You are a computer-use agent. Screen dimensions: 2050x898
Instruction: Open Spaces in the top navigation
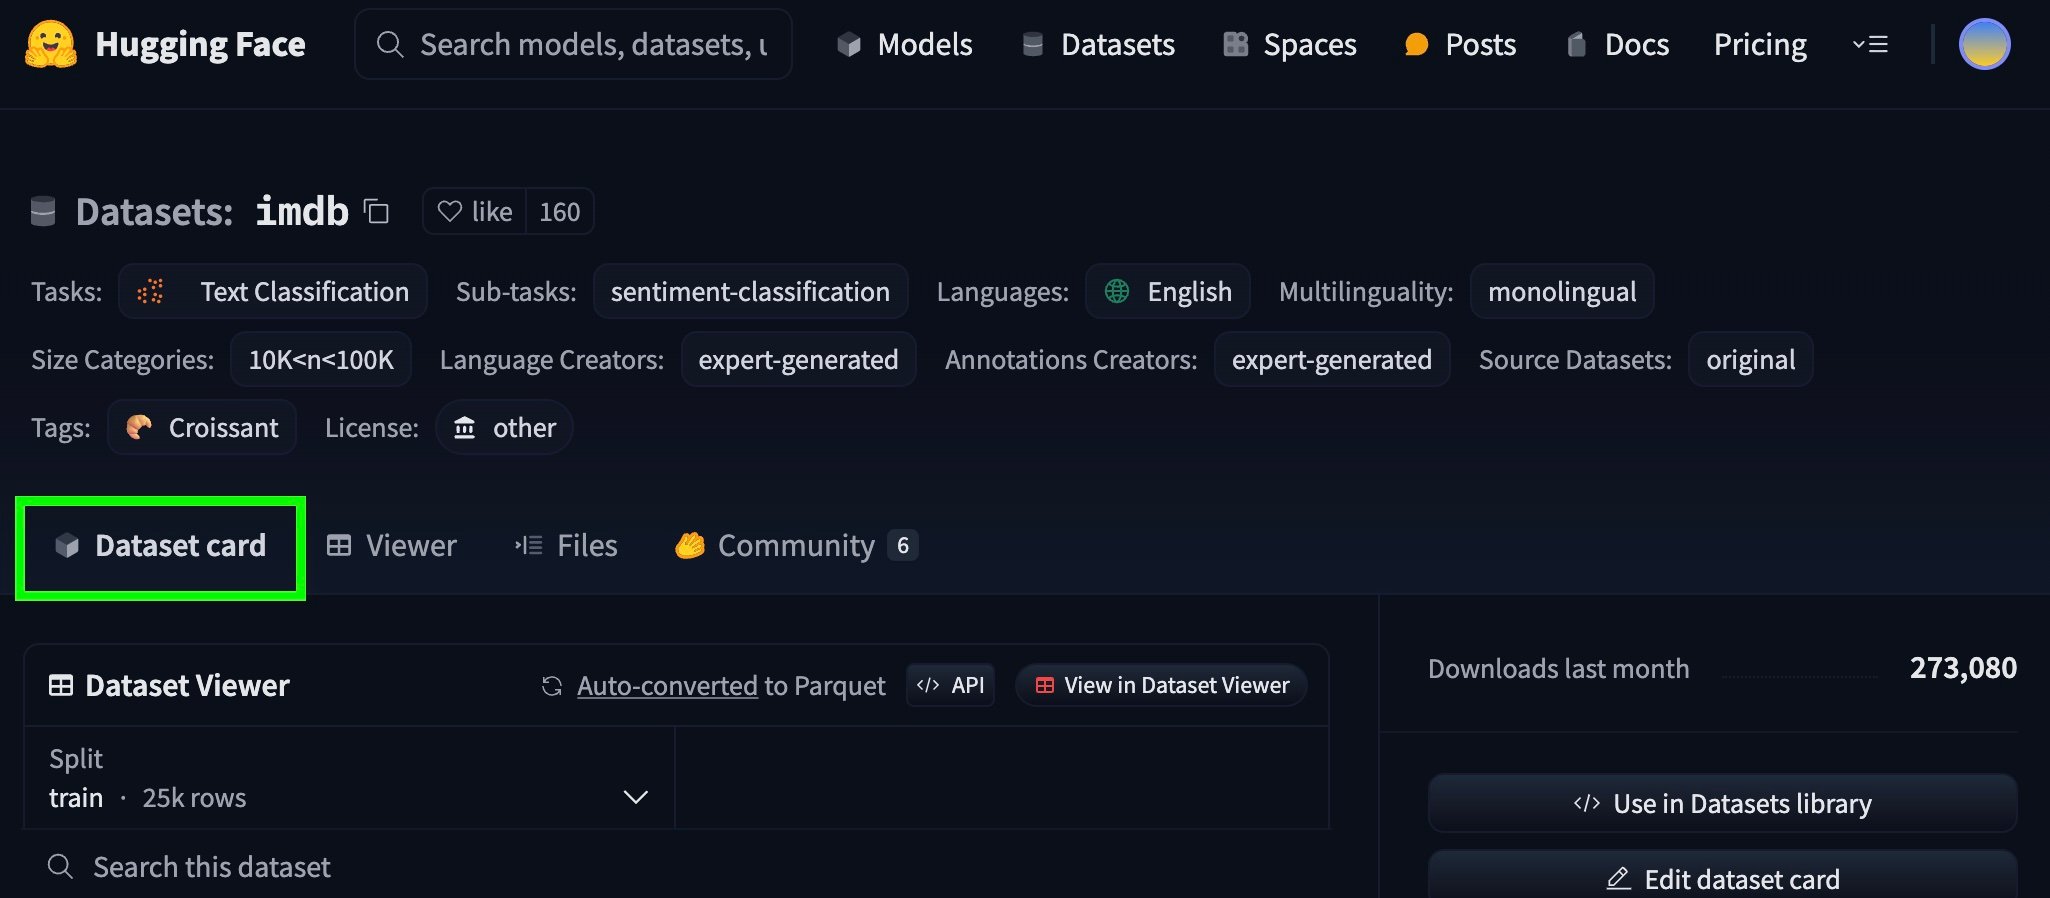(x=1290, y=44)
